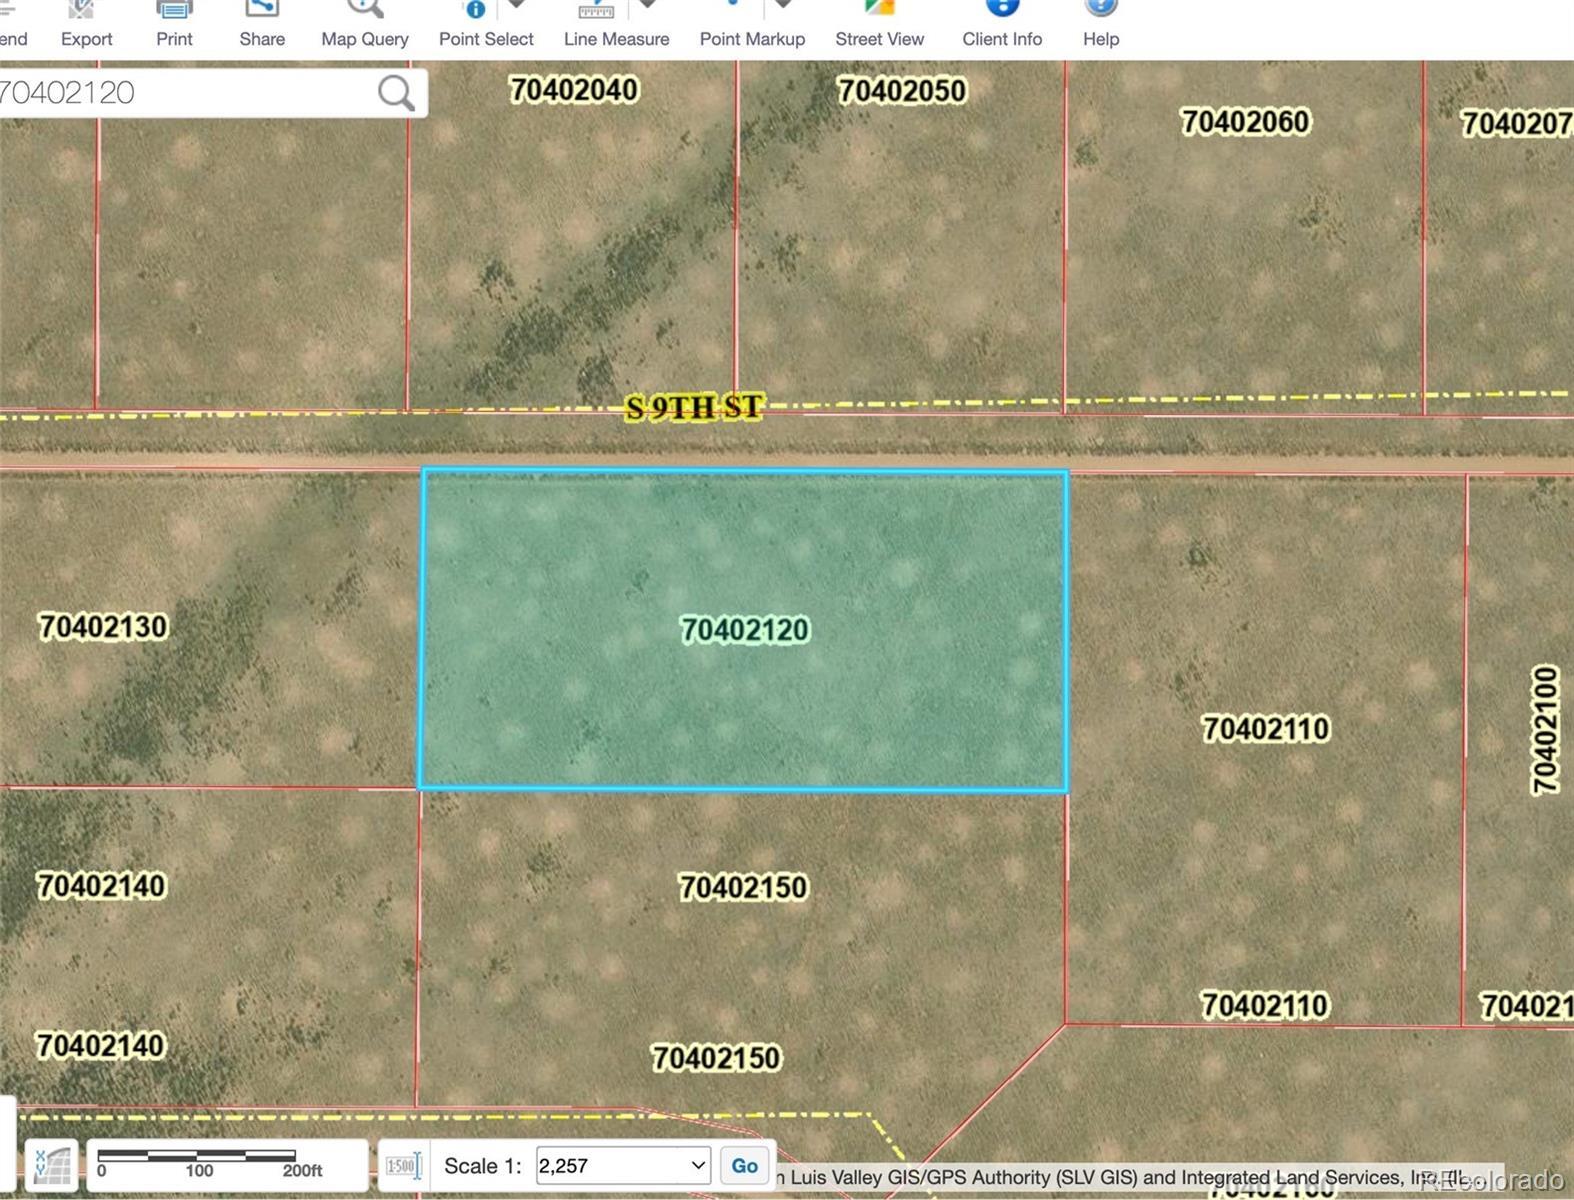Image resolution: width=1574 pixels, height=1200 pixels.
Task: Toggle the 1:500 scale input icon
Action: click(x=403, y=1166)
